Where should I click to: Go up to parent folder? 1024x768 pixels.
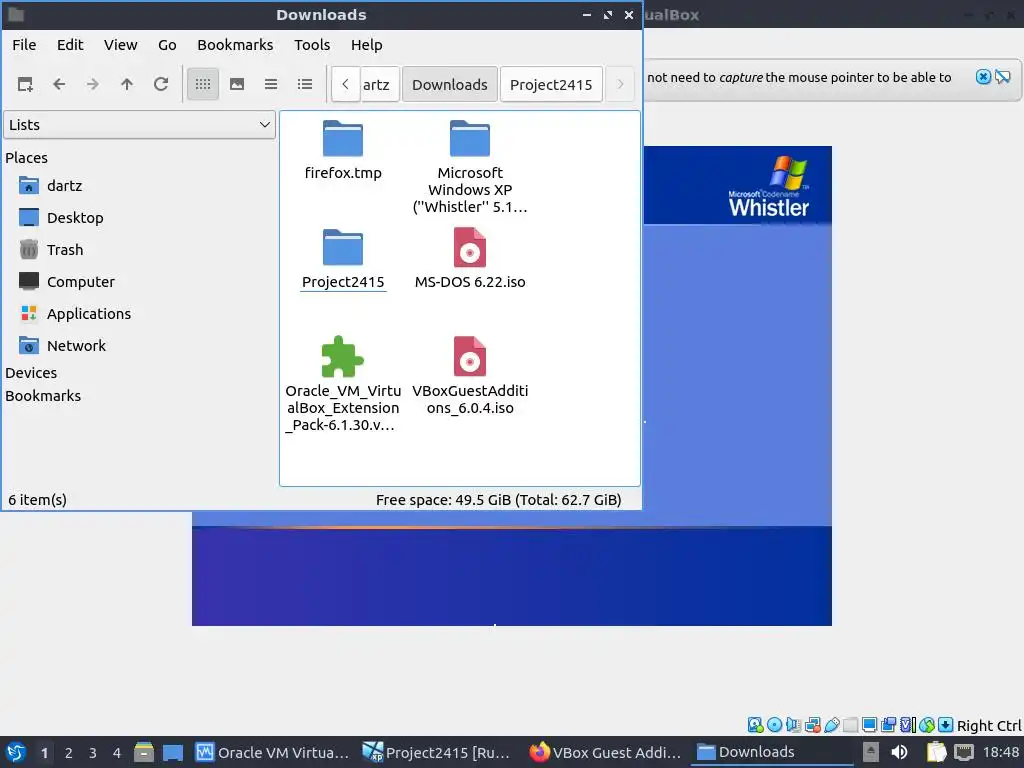coord(127,84)
